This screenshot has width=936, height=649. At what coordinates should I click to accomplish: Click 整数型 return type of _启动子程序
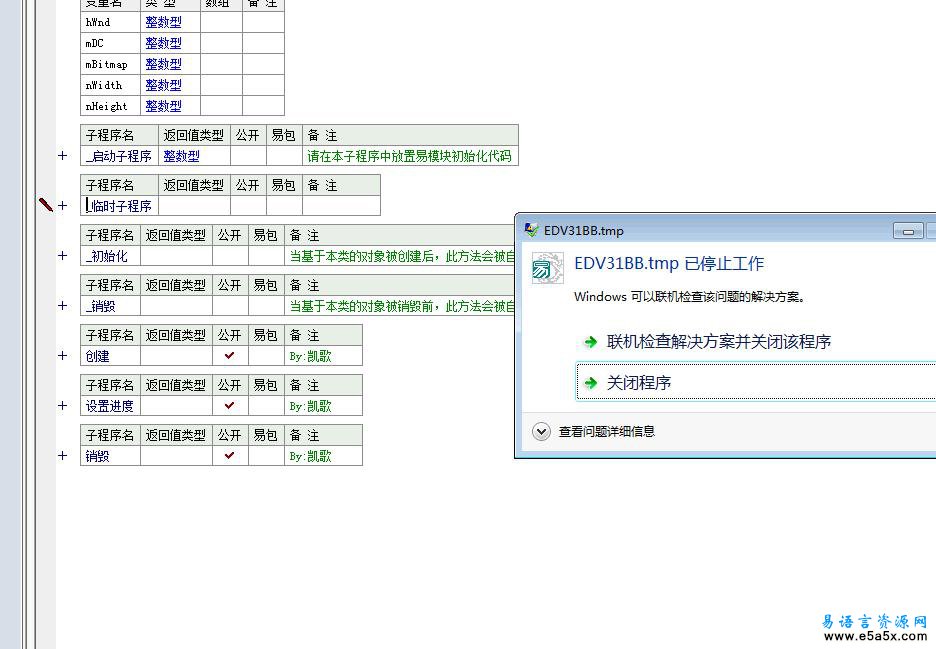pyautogui.click(x=181, y=156)
